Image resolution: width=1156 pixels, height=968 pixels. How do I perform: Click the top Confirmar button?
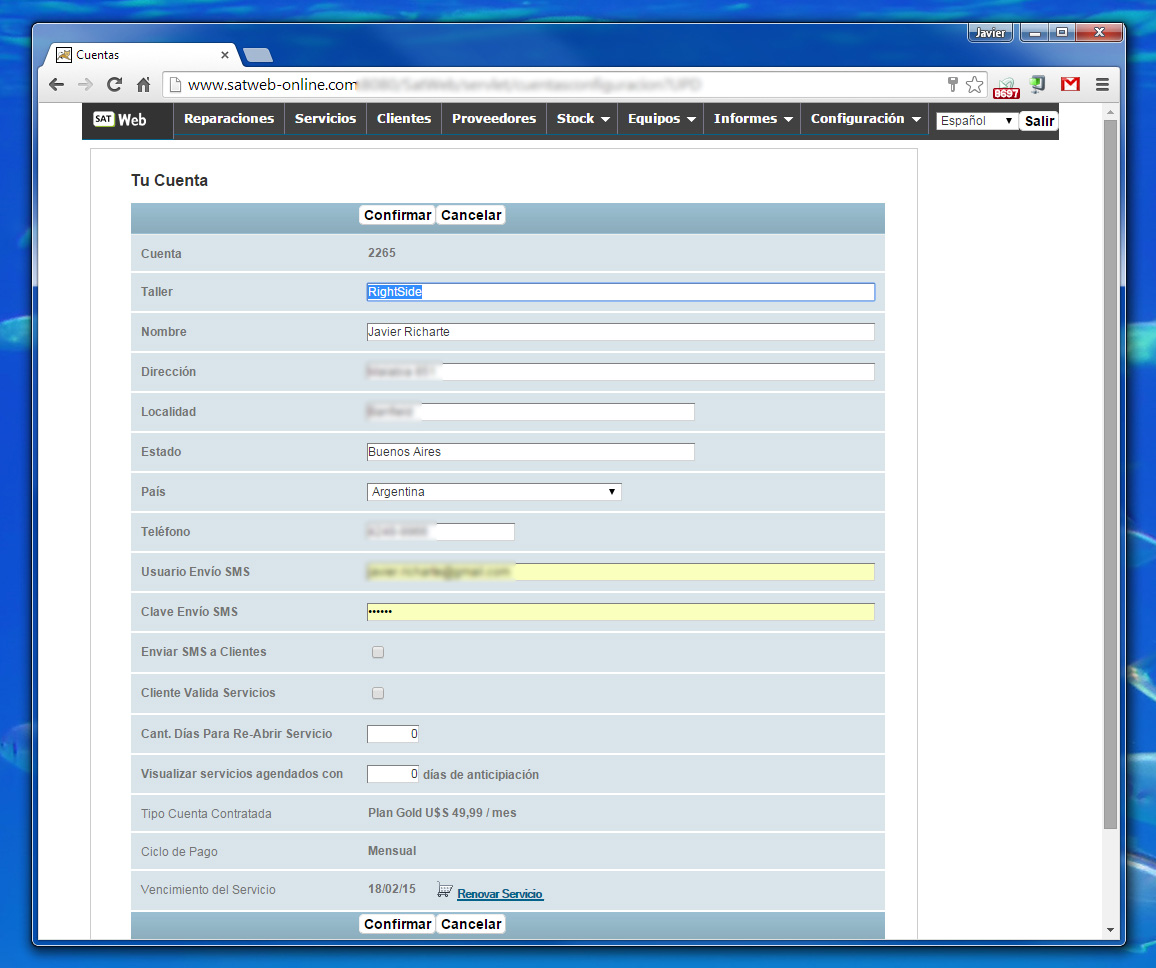397,215
